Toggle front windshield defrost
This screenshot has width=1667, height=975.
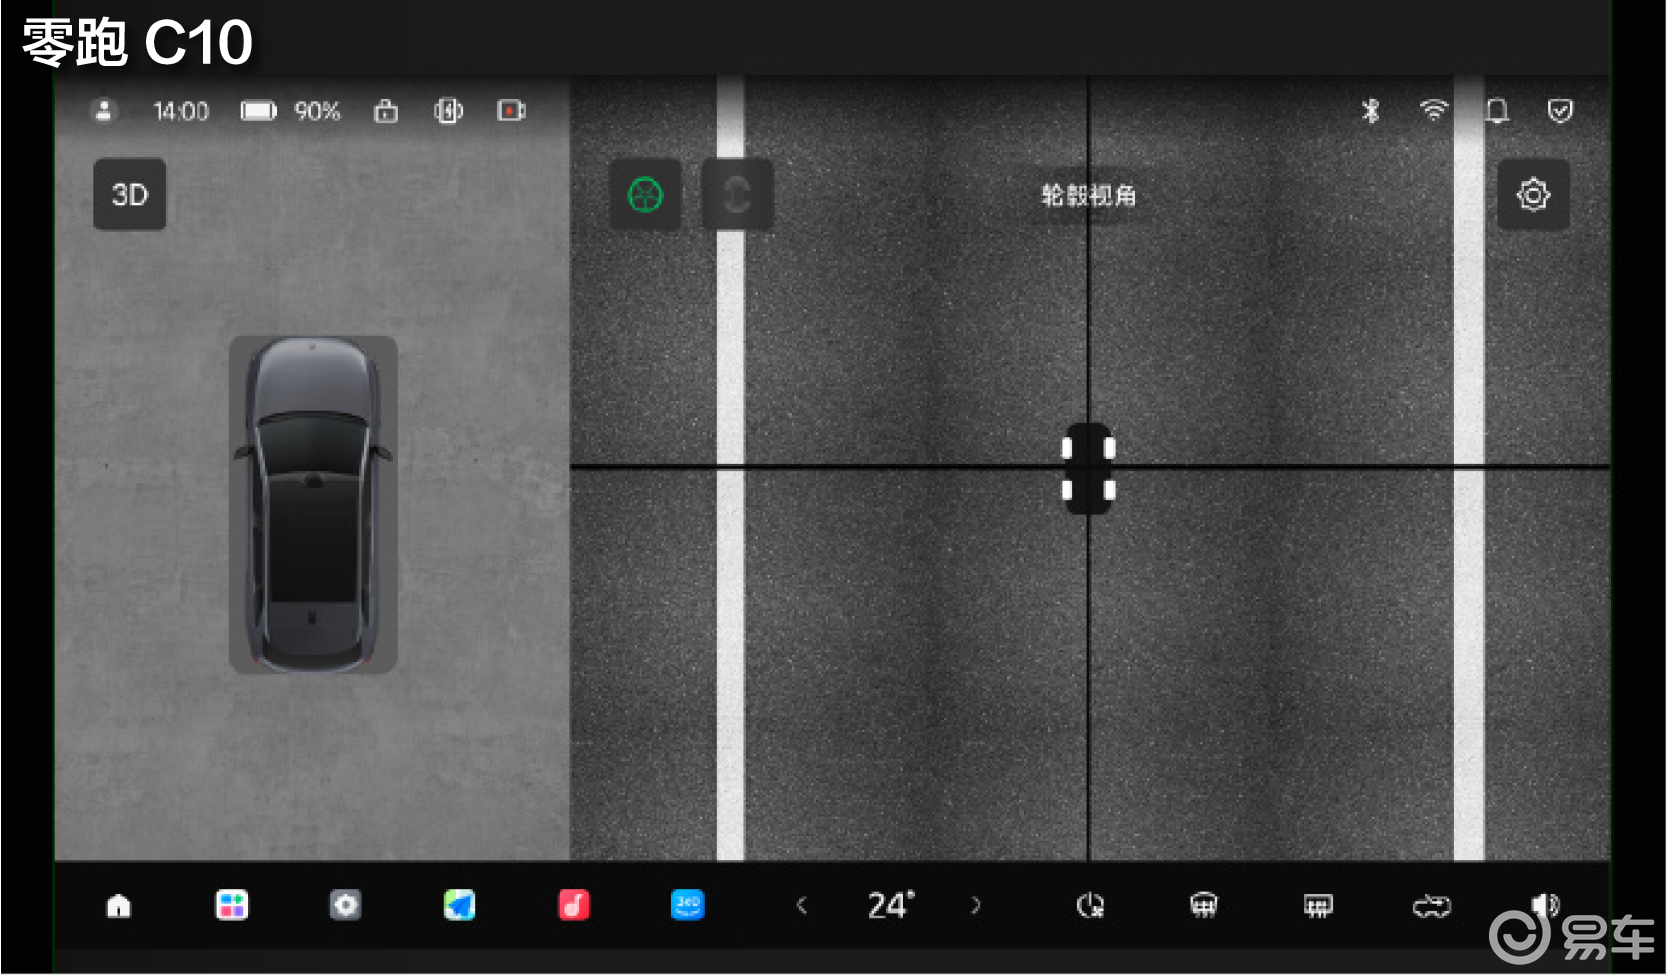(x=1204, y=906)
